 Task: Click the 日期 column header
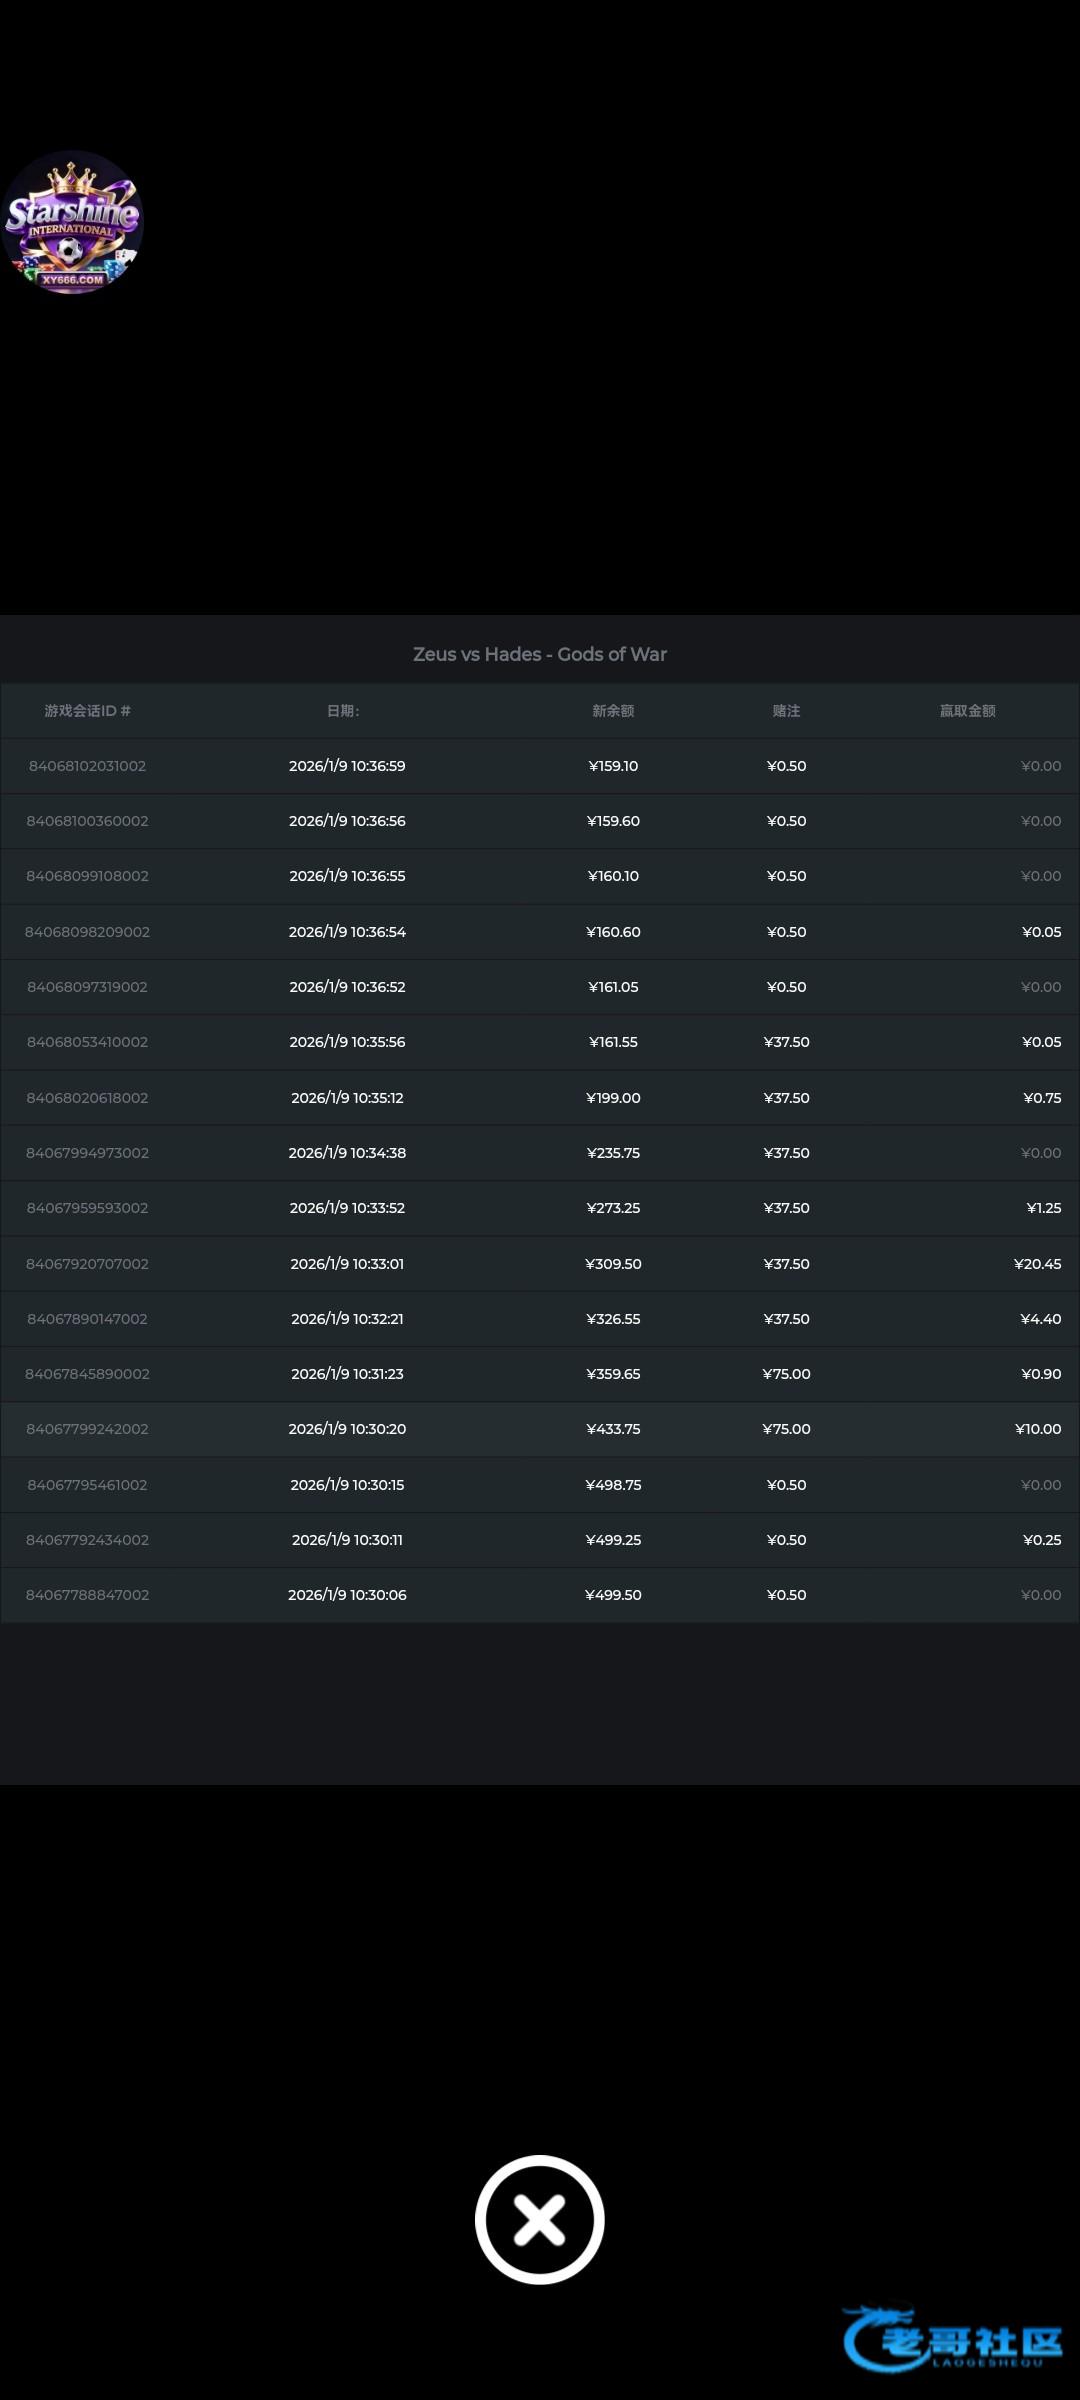[x=343, y=711]
